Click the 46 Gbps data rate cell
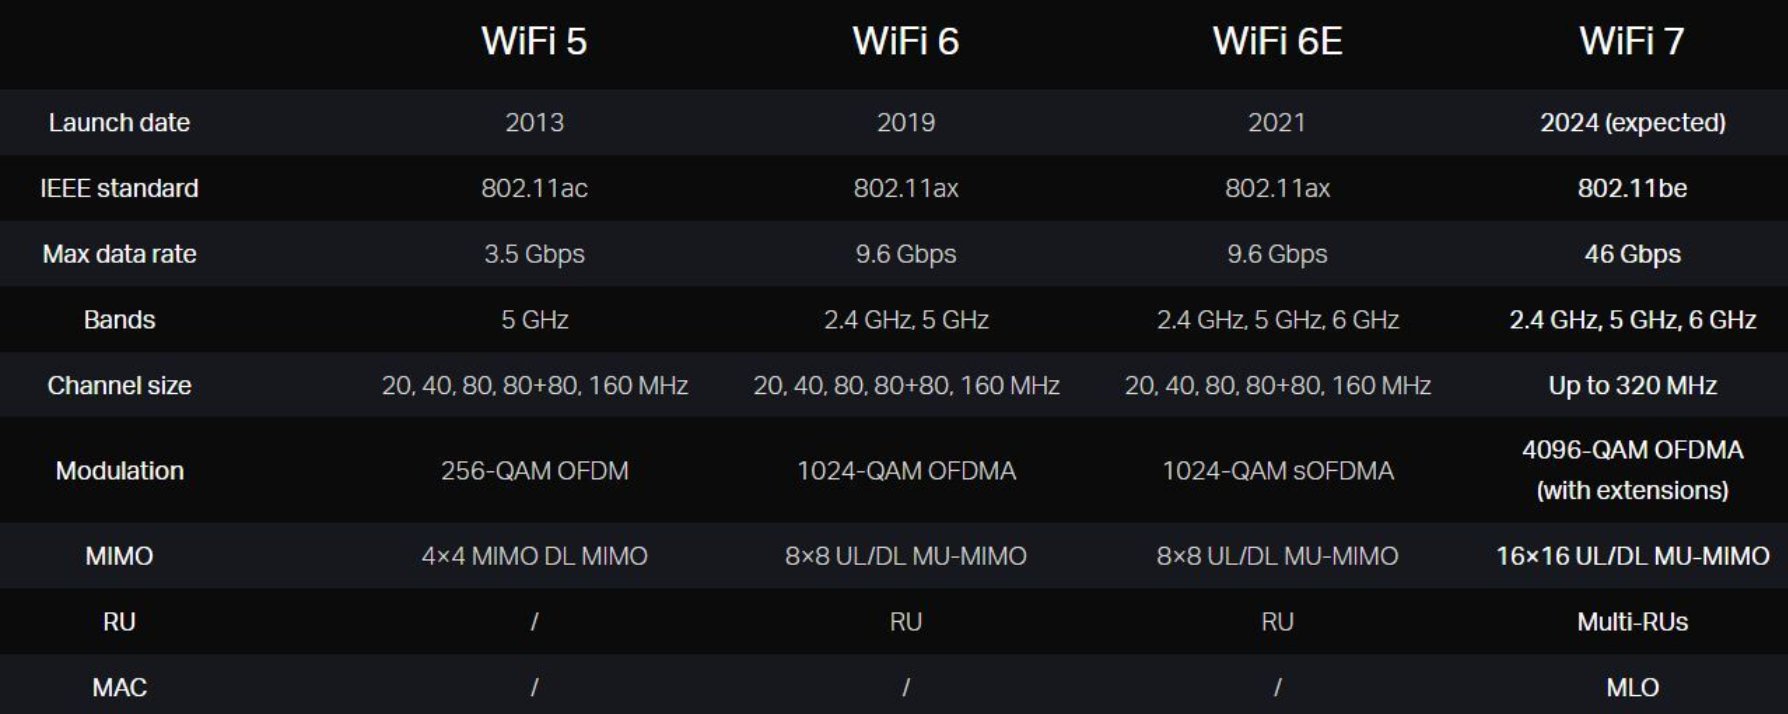Image resolution: width=1788 pixels, height=714 pixels. point(1632,254)
